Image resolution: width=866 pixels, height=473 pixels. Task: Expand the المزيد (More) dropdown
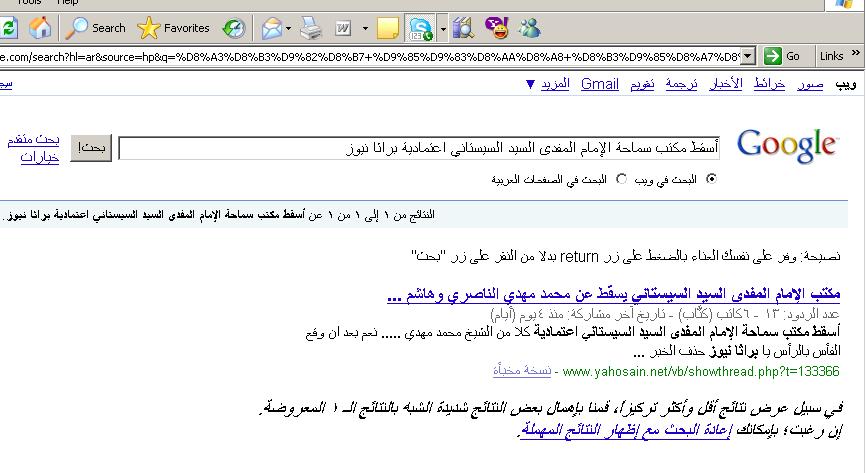(x=547, y=84)
